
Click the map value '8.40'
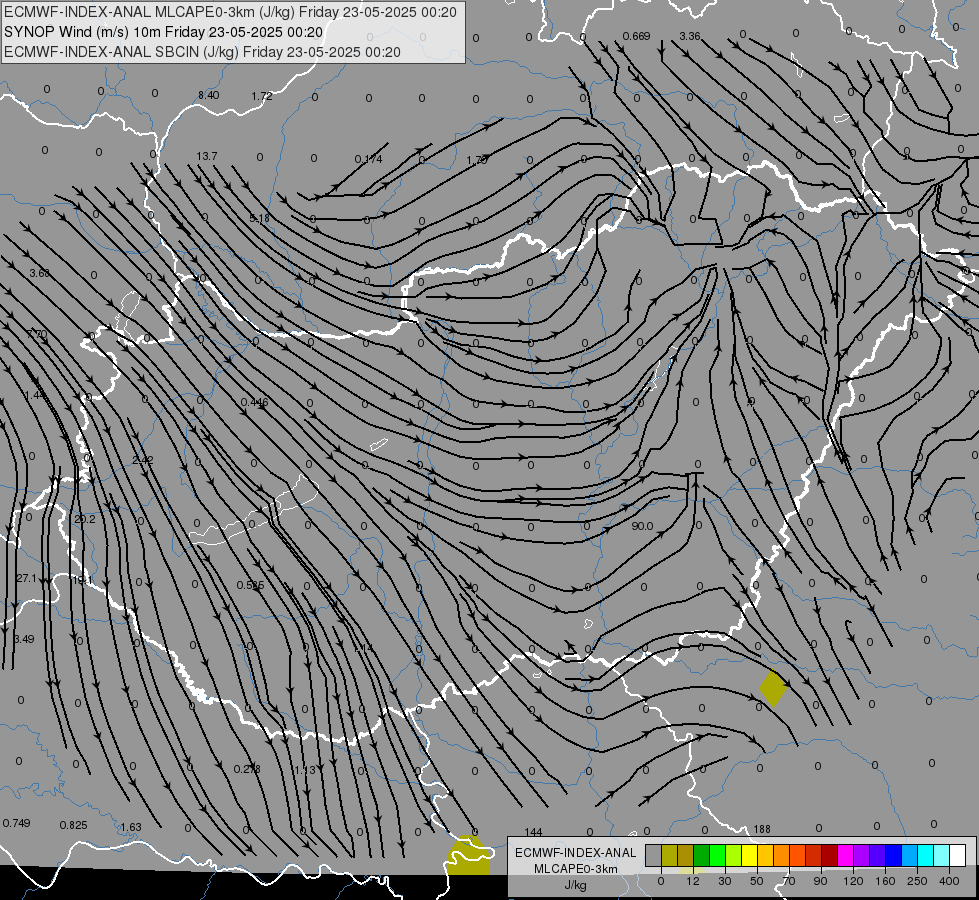click(x=209, y=96)
